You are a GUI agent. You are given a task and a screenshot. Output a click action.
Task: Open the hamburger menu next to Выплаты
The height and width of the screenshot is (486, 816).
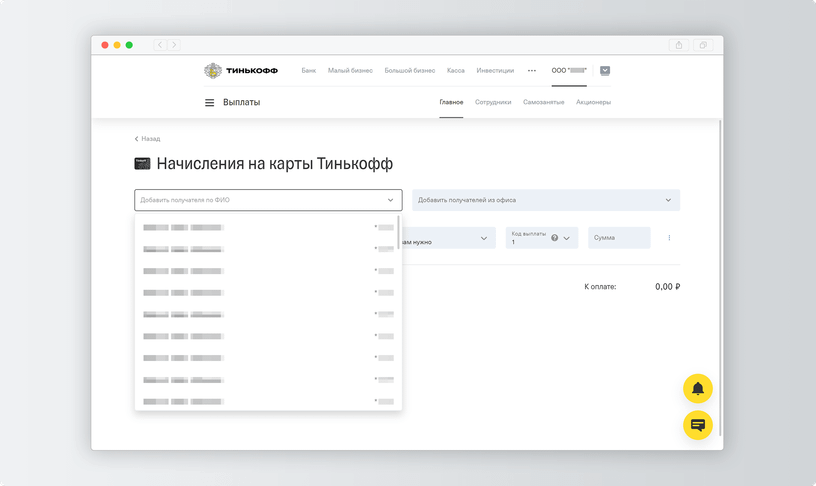[x=209, y=103]
